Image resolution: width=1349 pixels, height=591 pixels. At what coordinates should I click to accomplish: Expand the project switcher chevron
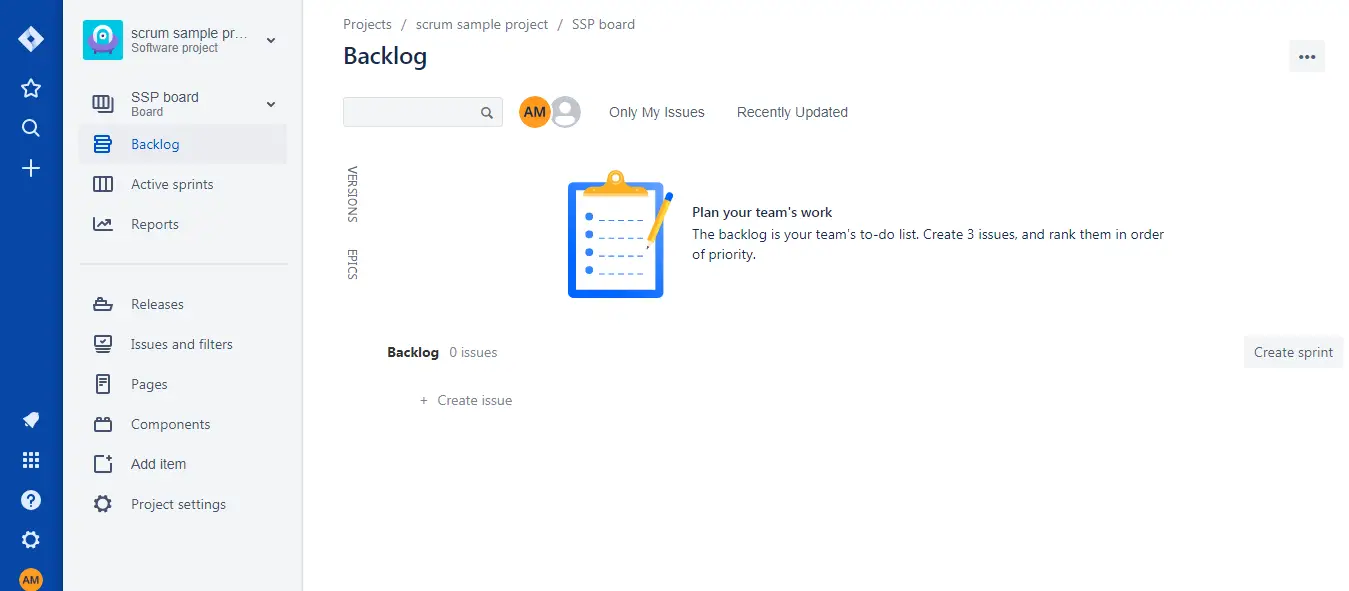click(269, 41)
